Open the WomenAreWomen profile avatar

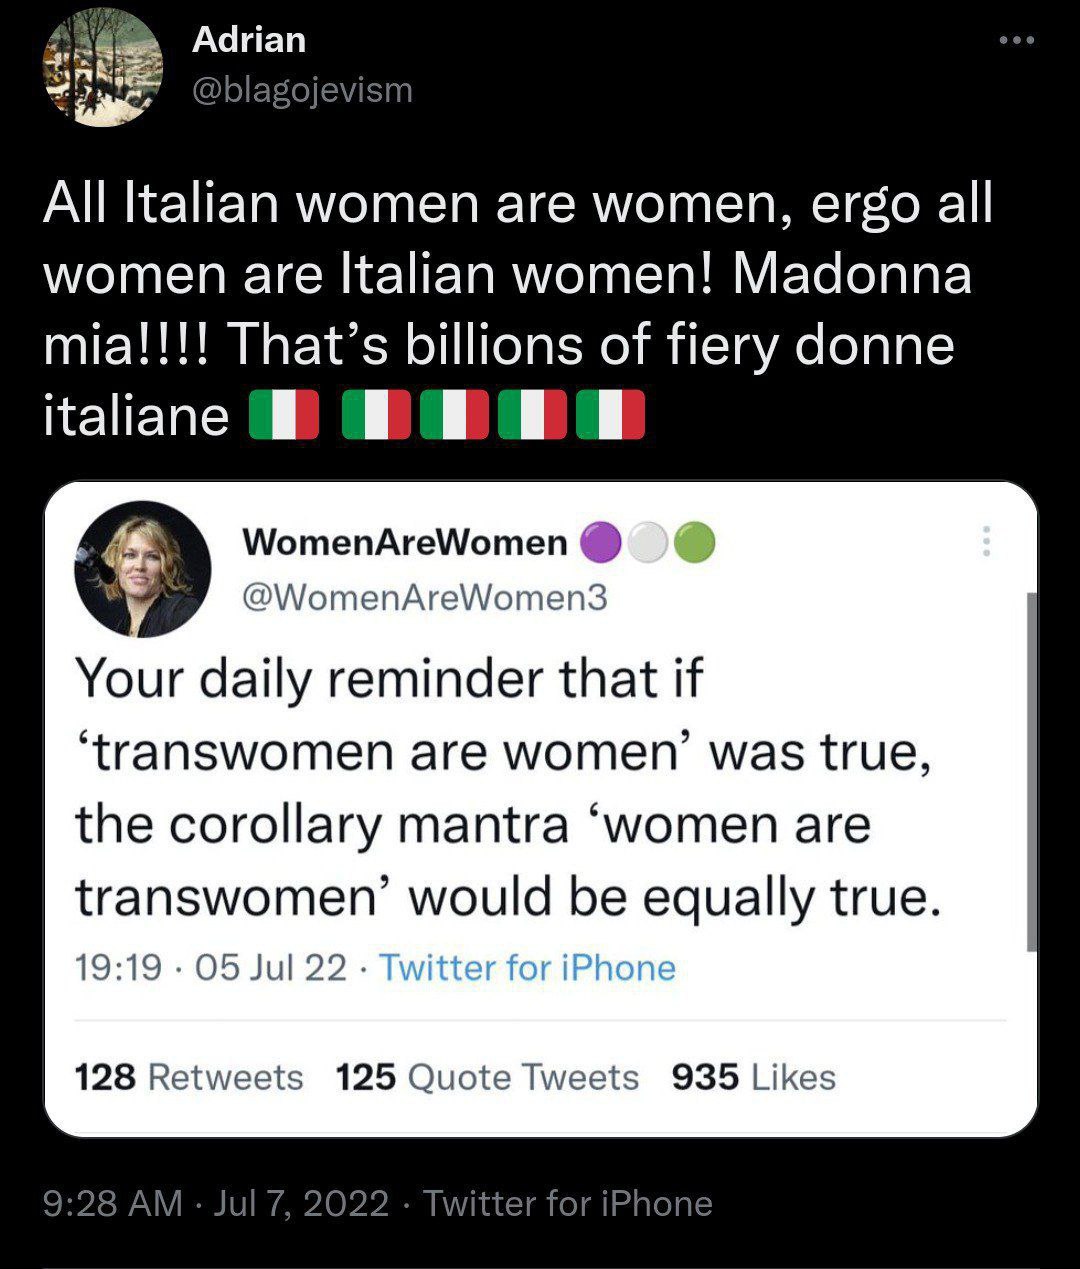[x=142, y=569]
